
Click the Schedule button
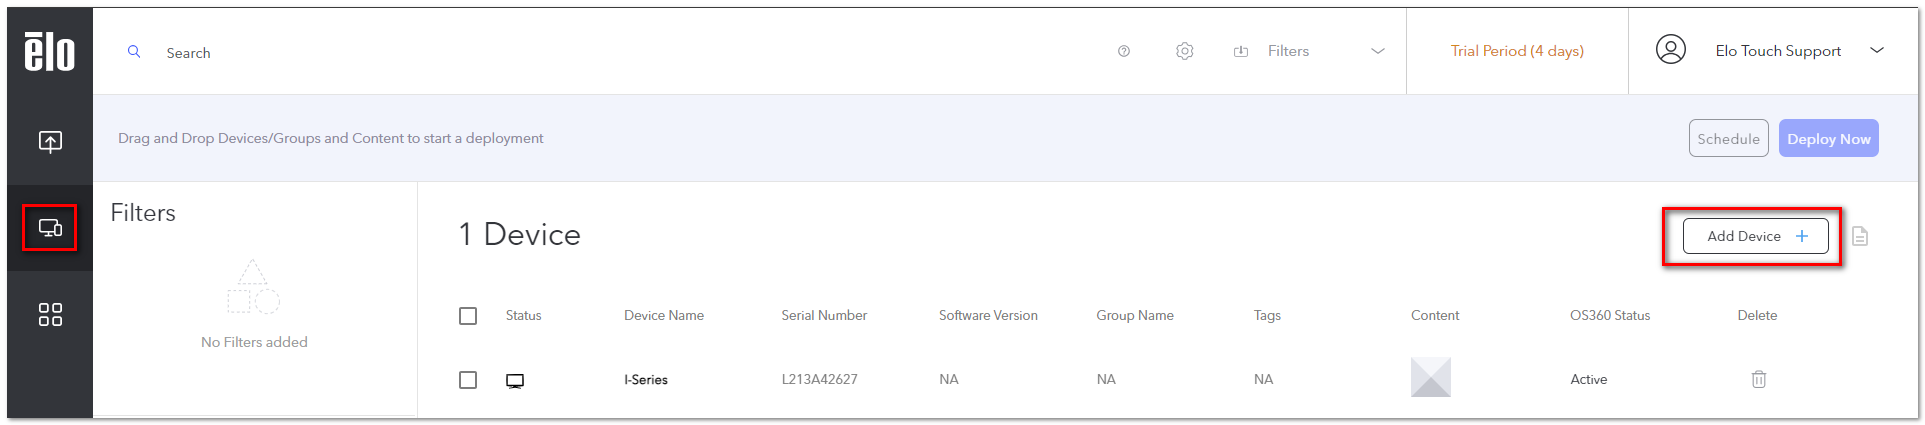point(1729,139)
